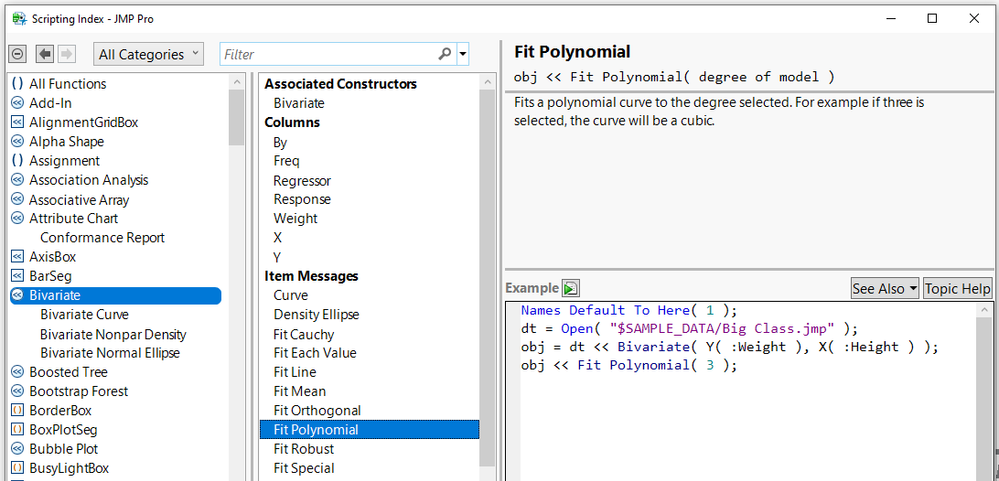Click the forward navigation arrow

click(x=65, y=54)
